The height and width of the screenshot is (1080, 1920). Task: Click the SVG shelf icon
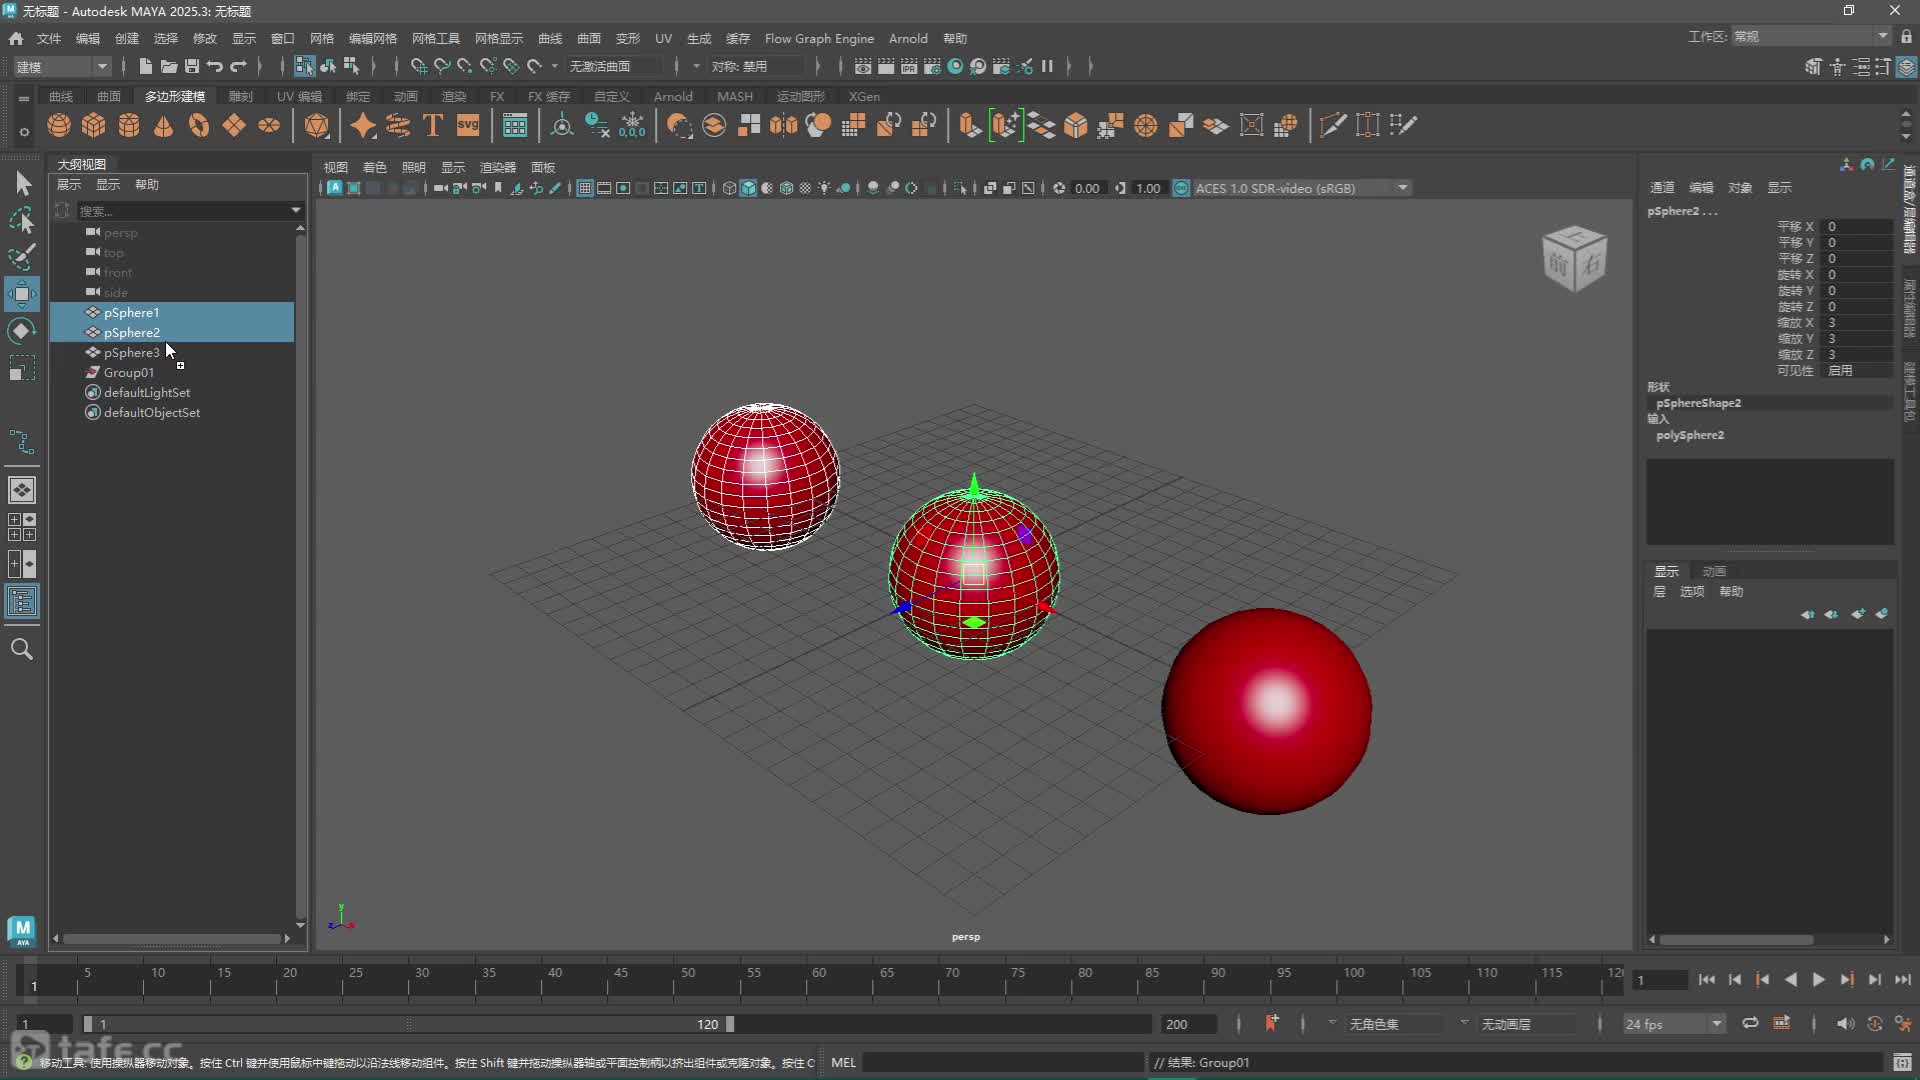click(x=468, y=125)
